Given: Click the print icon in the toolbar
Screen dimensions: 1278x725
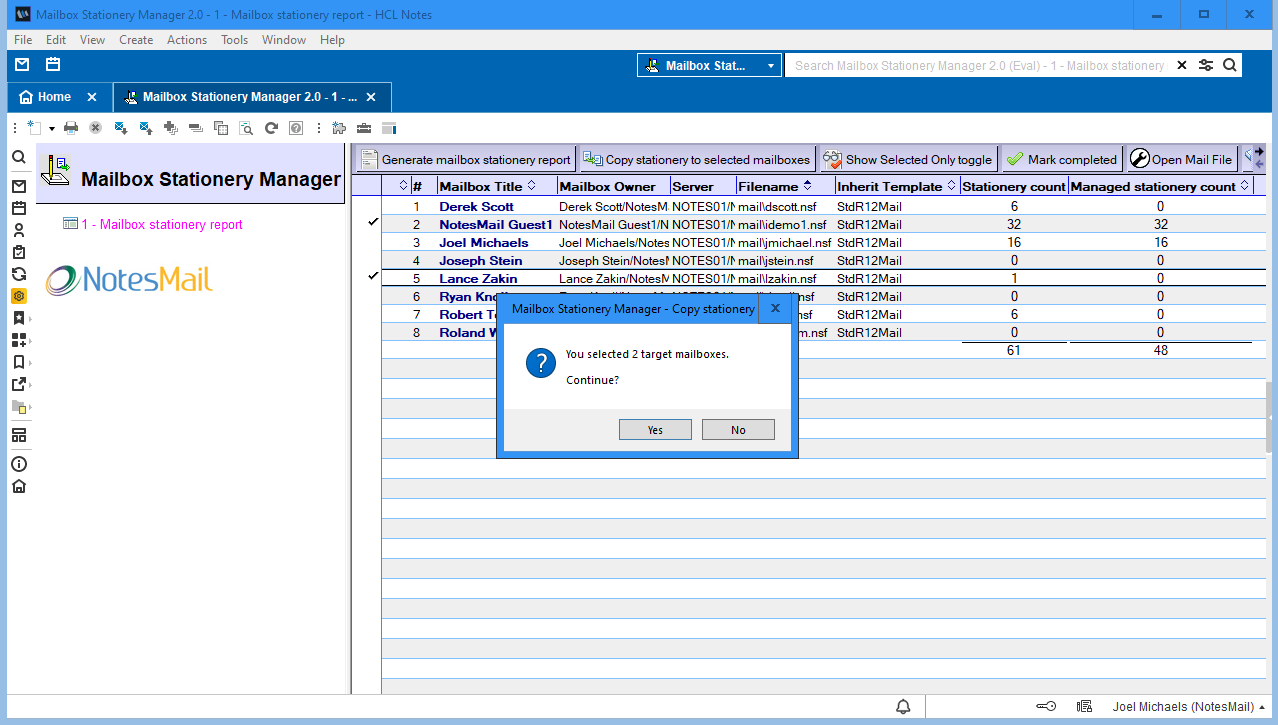Looking at the screenshot, I should [x=71, y=128].
